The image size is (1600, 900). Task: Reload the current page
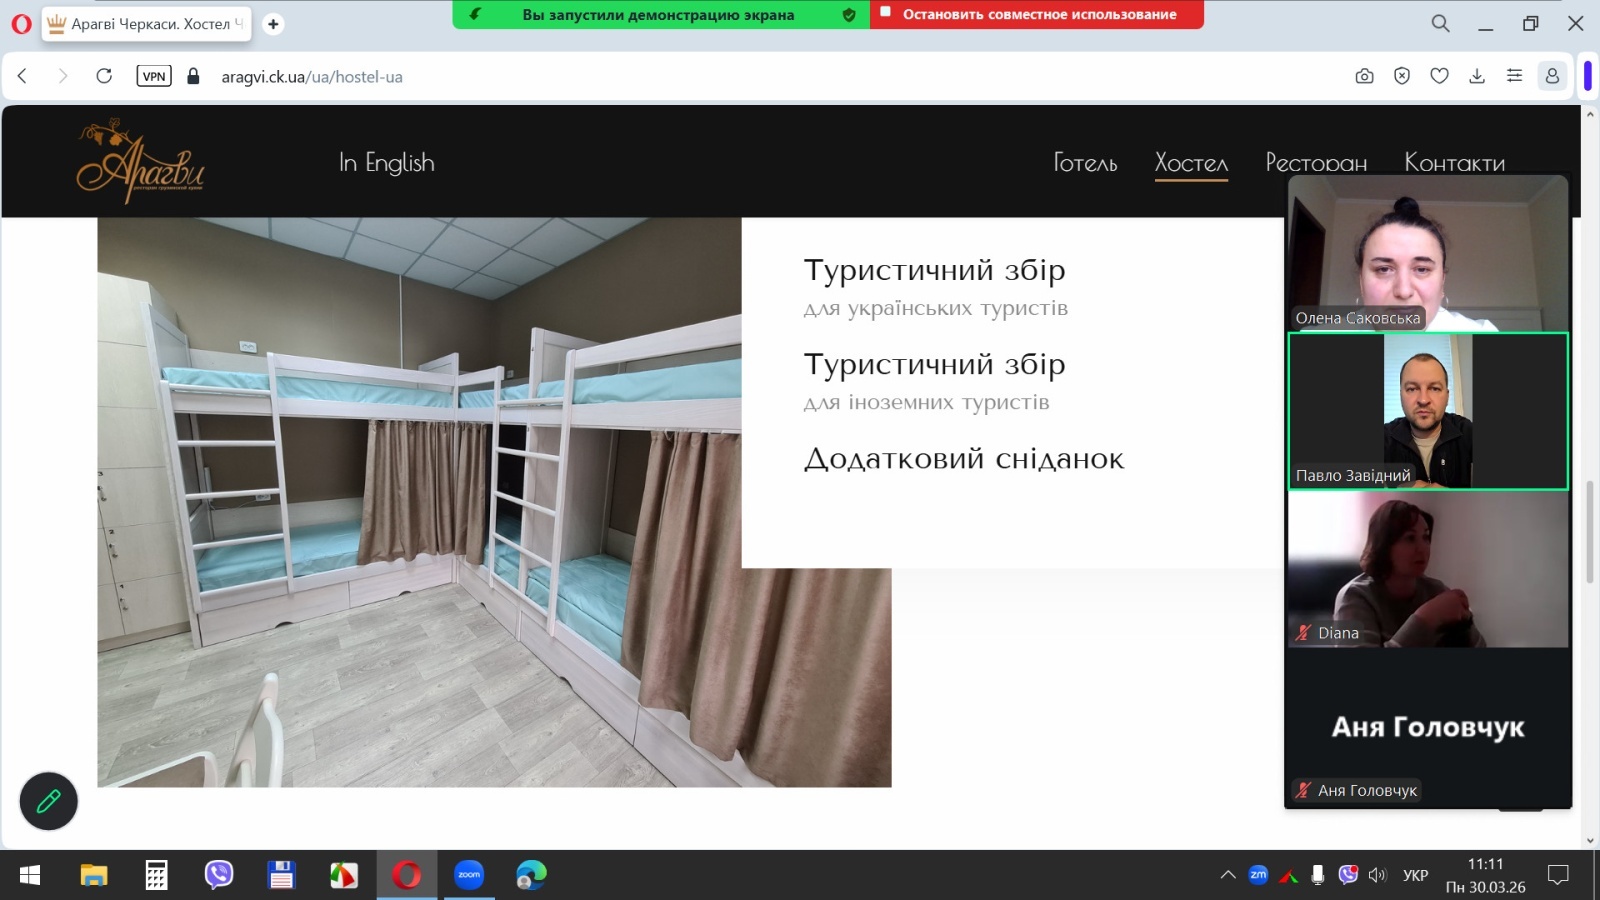(x=104, y=76)
